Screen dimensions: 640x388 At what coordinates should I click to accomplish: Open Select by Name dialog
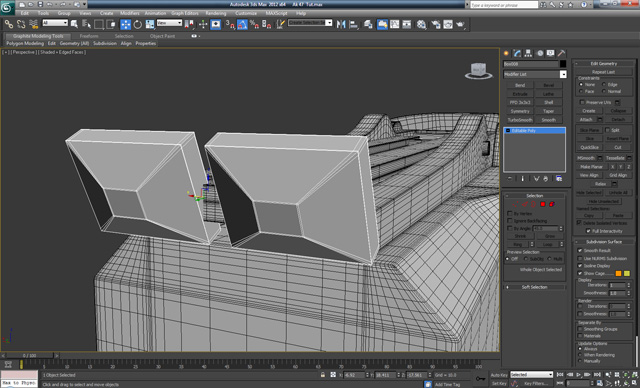pos(86,24)
